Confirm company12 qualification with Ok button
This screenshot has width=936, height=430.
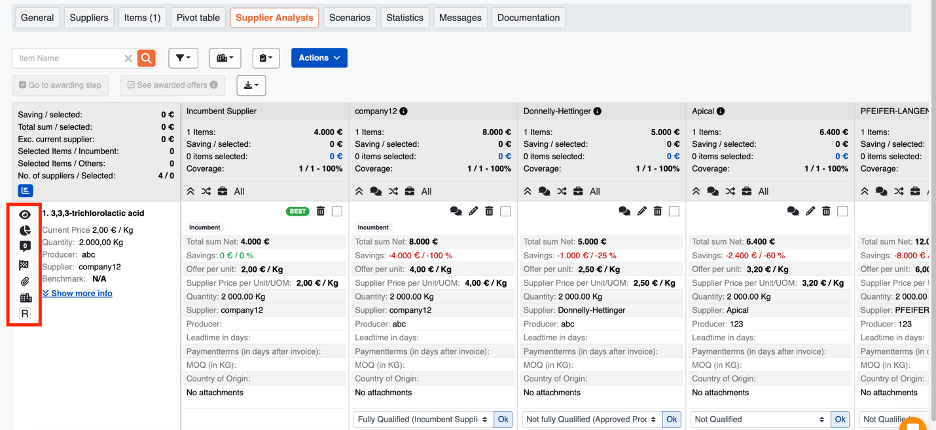point(503,420)
